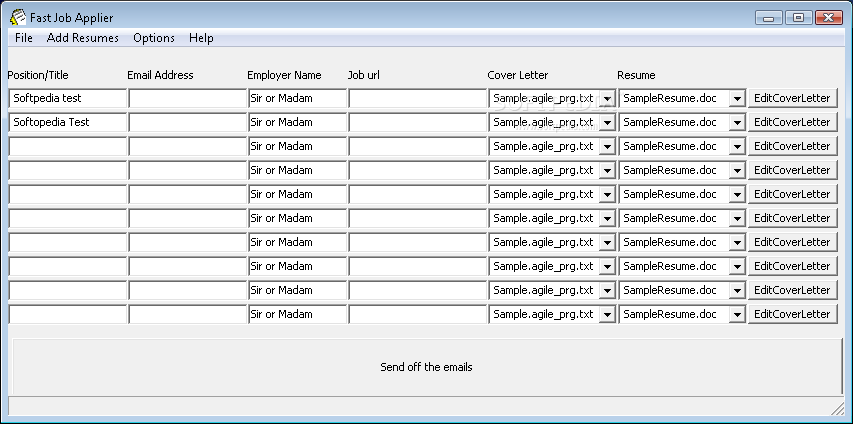This screenshot has width=853, height=424.
Task: Expand Resume dropdown in Softopedia Test row
Action: (x=737, y=123)
